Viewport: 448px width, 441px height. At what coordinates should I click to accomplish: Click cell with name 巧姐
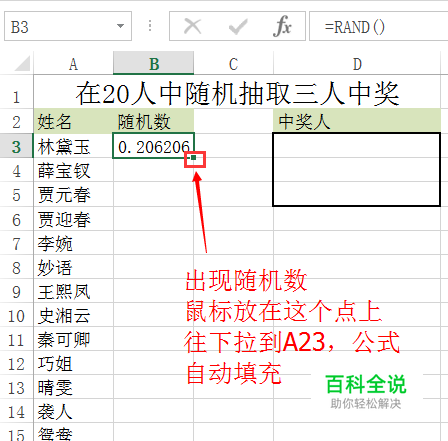pyautogui.click(x=73, y=363)
